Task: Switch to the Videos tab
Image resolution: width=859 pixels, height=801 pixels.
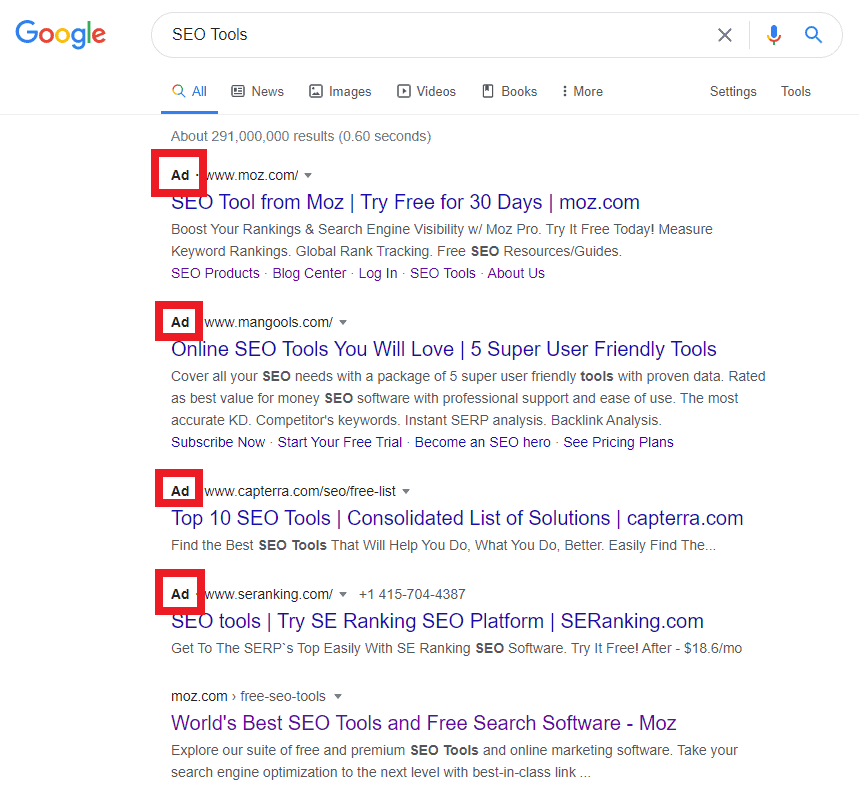Action: pyautogui.click(x=426, y=91)
